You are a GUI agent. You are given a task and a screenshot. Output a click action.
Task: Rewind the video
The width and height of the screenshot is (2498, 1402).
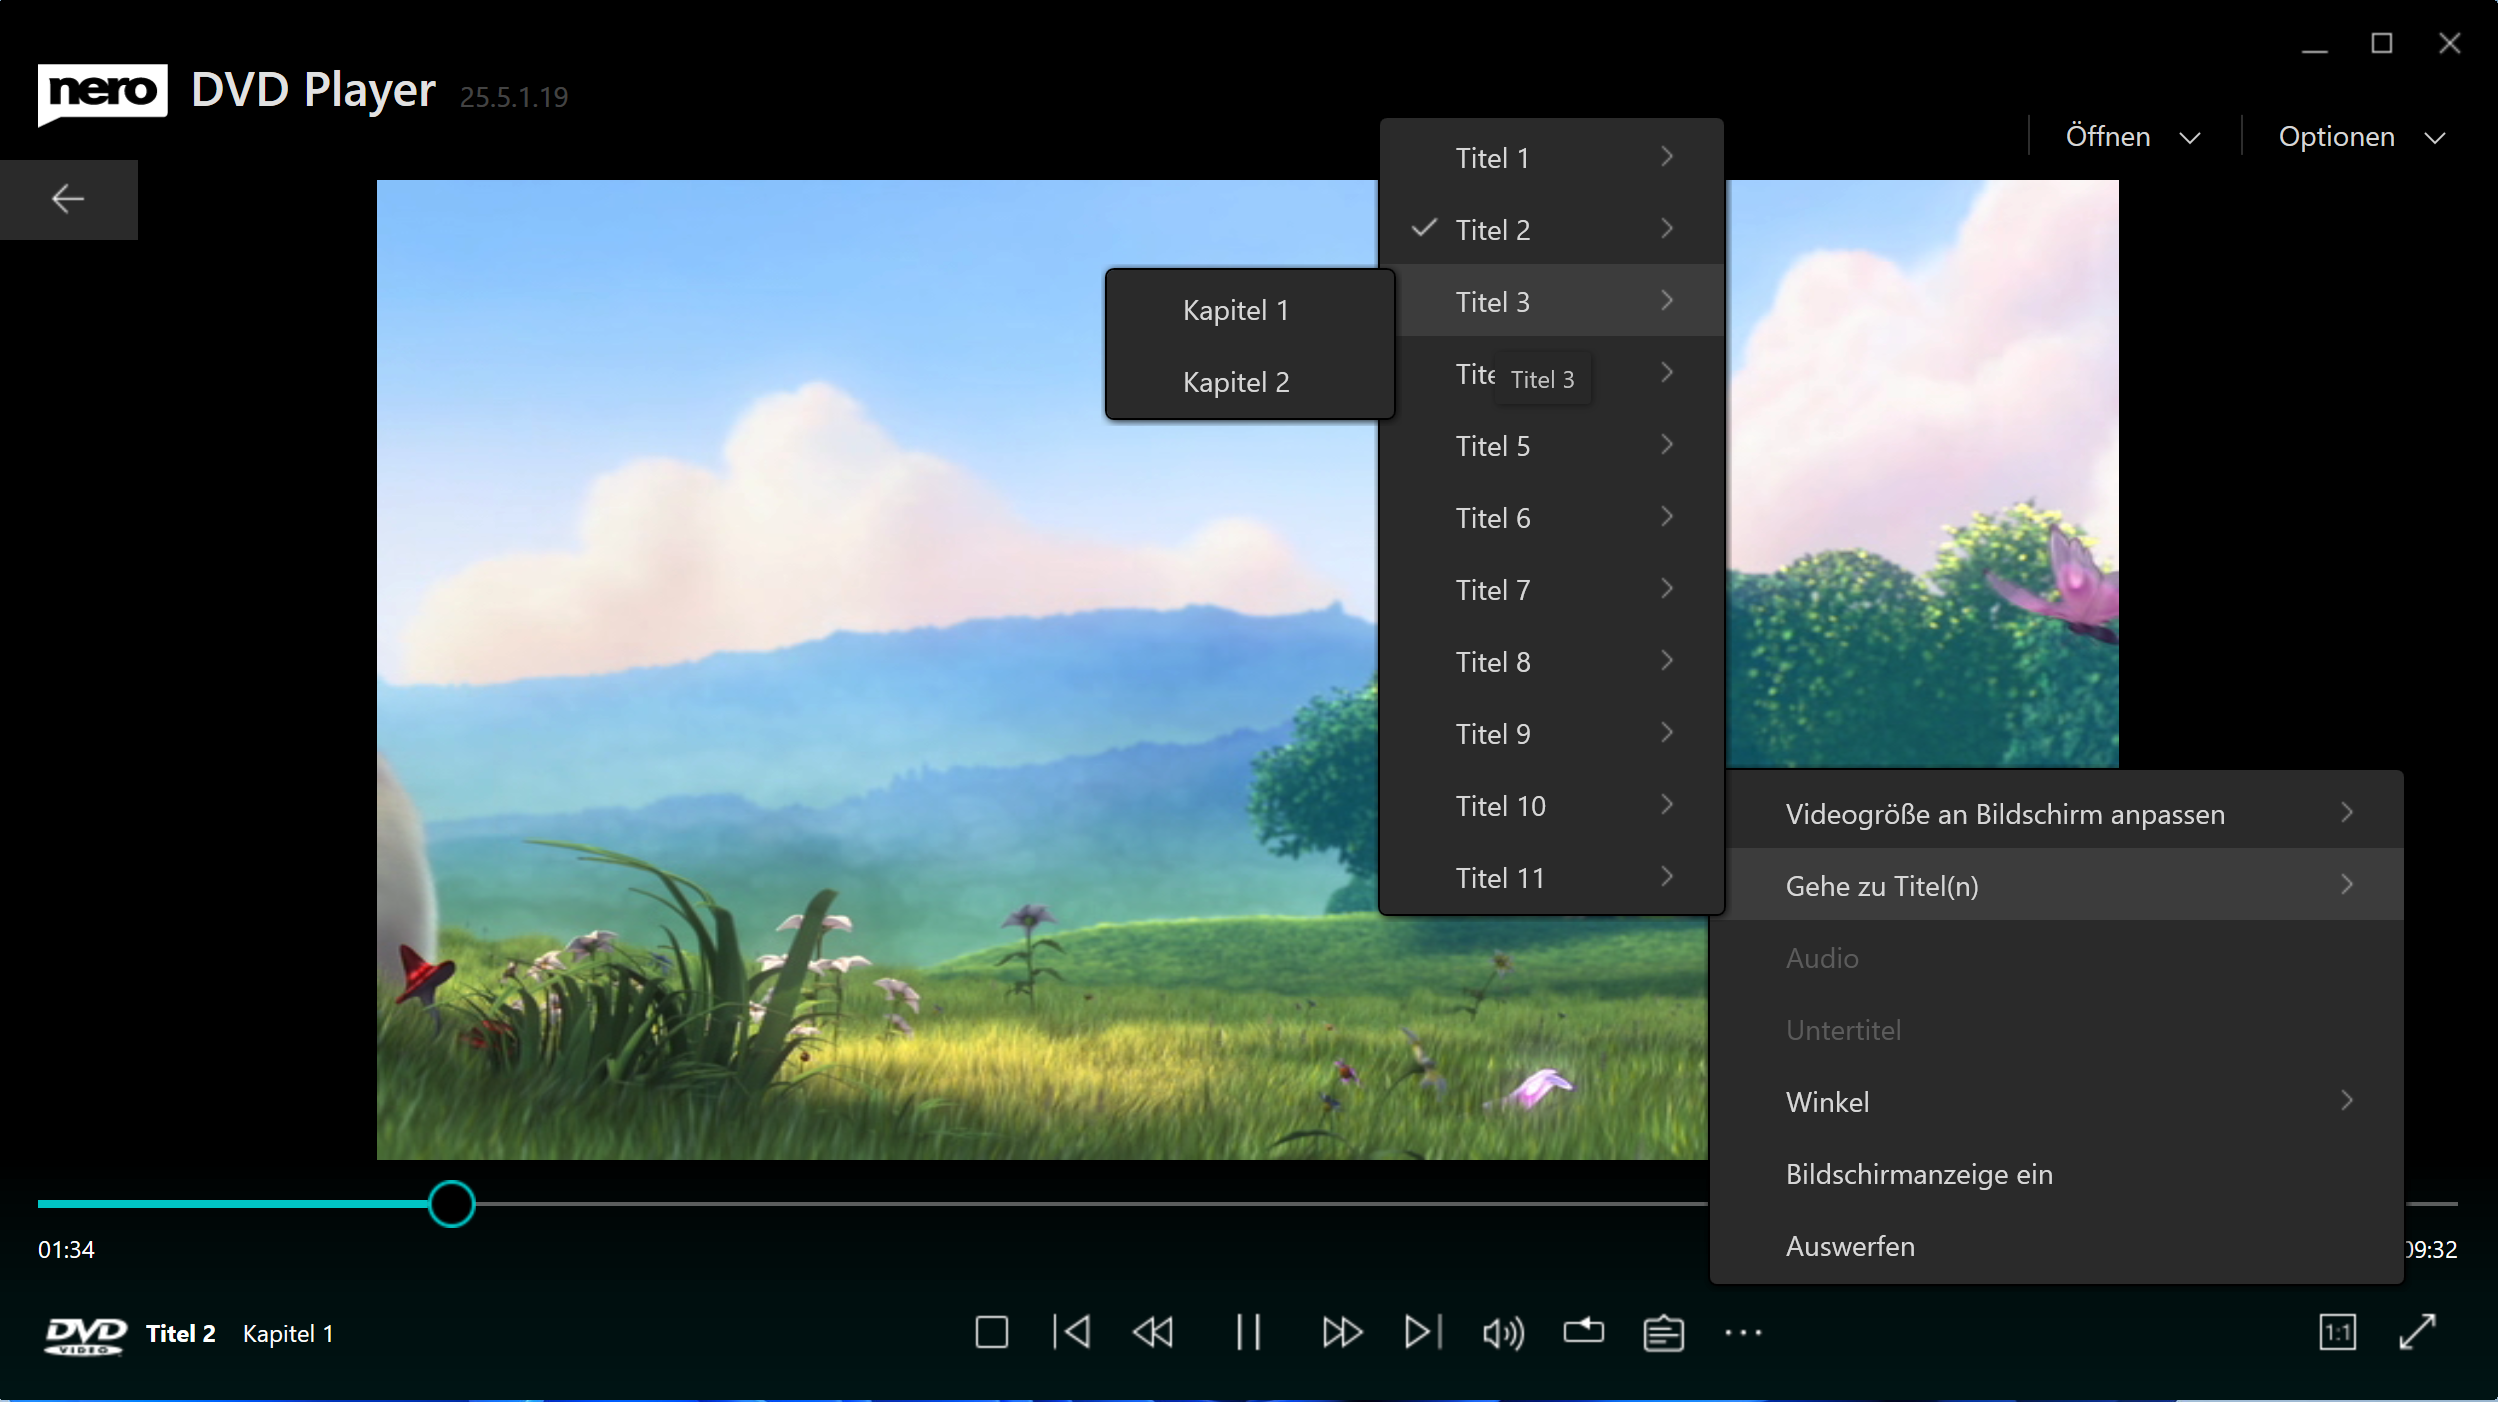click(x=1153, y=1332)
